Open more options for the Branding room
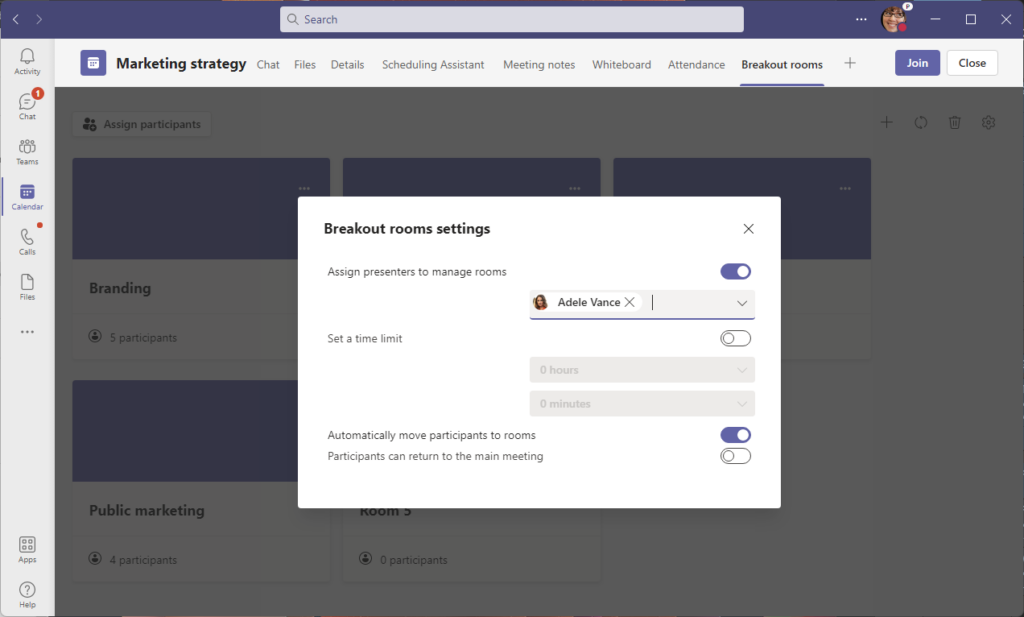The height and width of the screenshot is (617, 1024). point(304,189)
